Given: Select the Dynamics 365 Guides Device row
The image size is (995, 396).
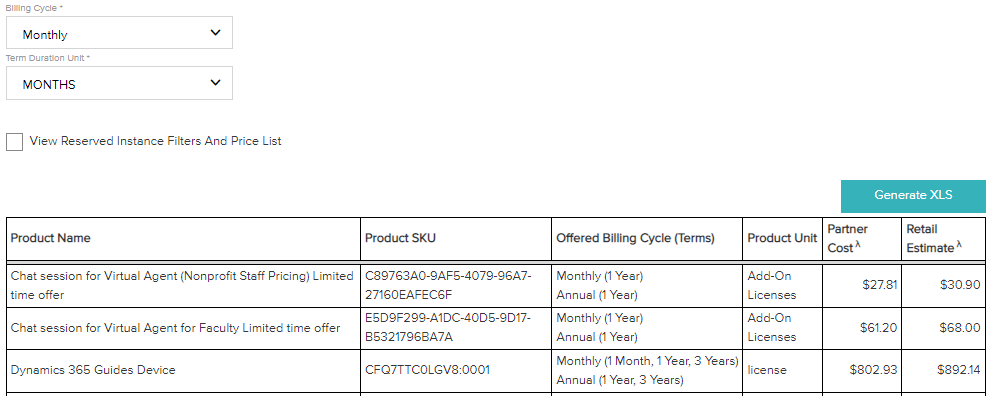Looking at the screenshot, I should pos(496,371).
